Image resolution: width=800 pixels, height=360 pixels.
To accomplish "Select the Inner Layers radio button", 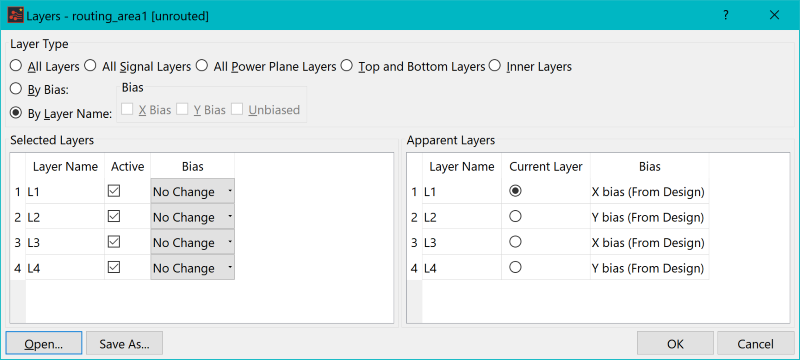I will tap(494, 66).
